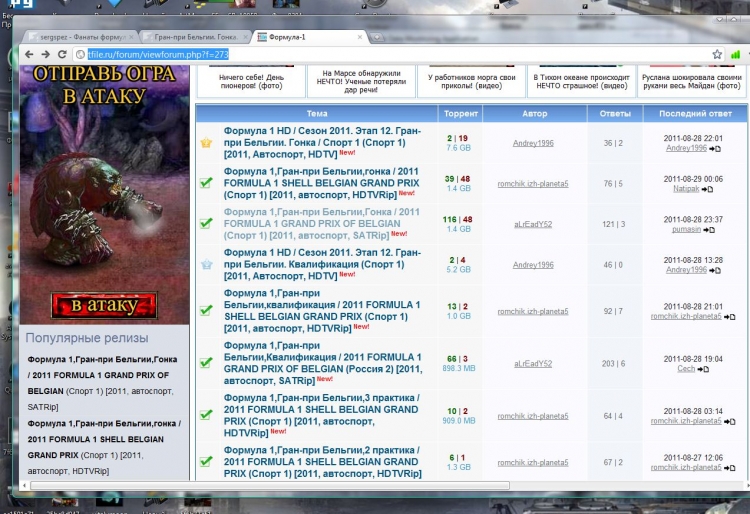This screenshot has height=514, width=750.
Task: Open last poster link Natipak
Action: click(x=686, y=189)
